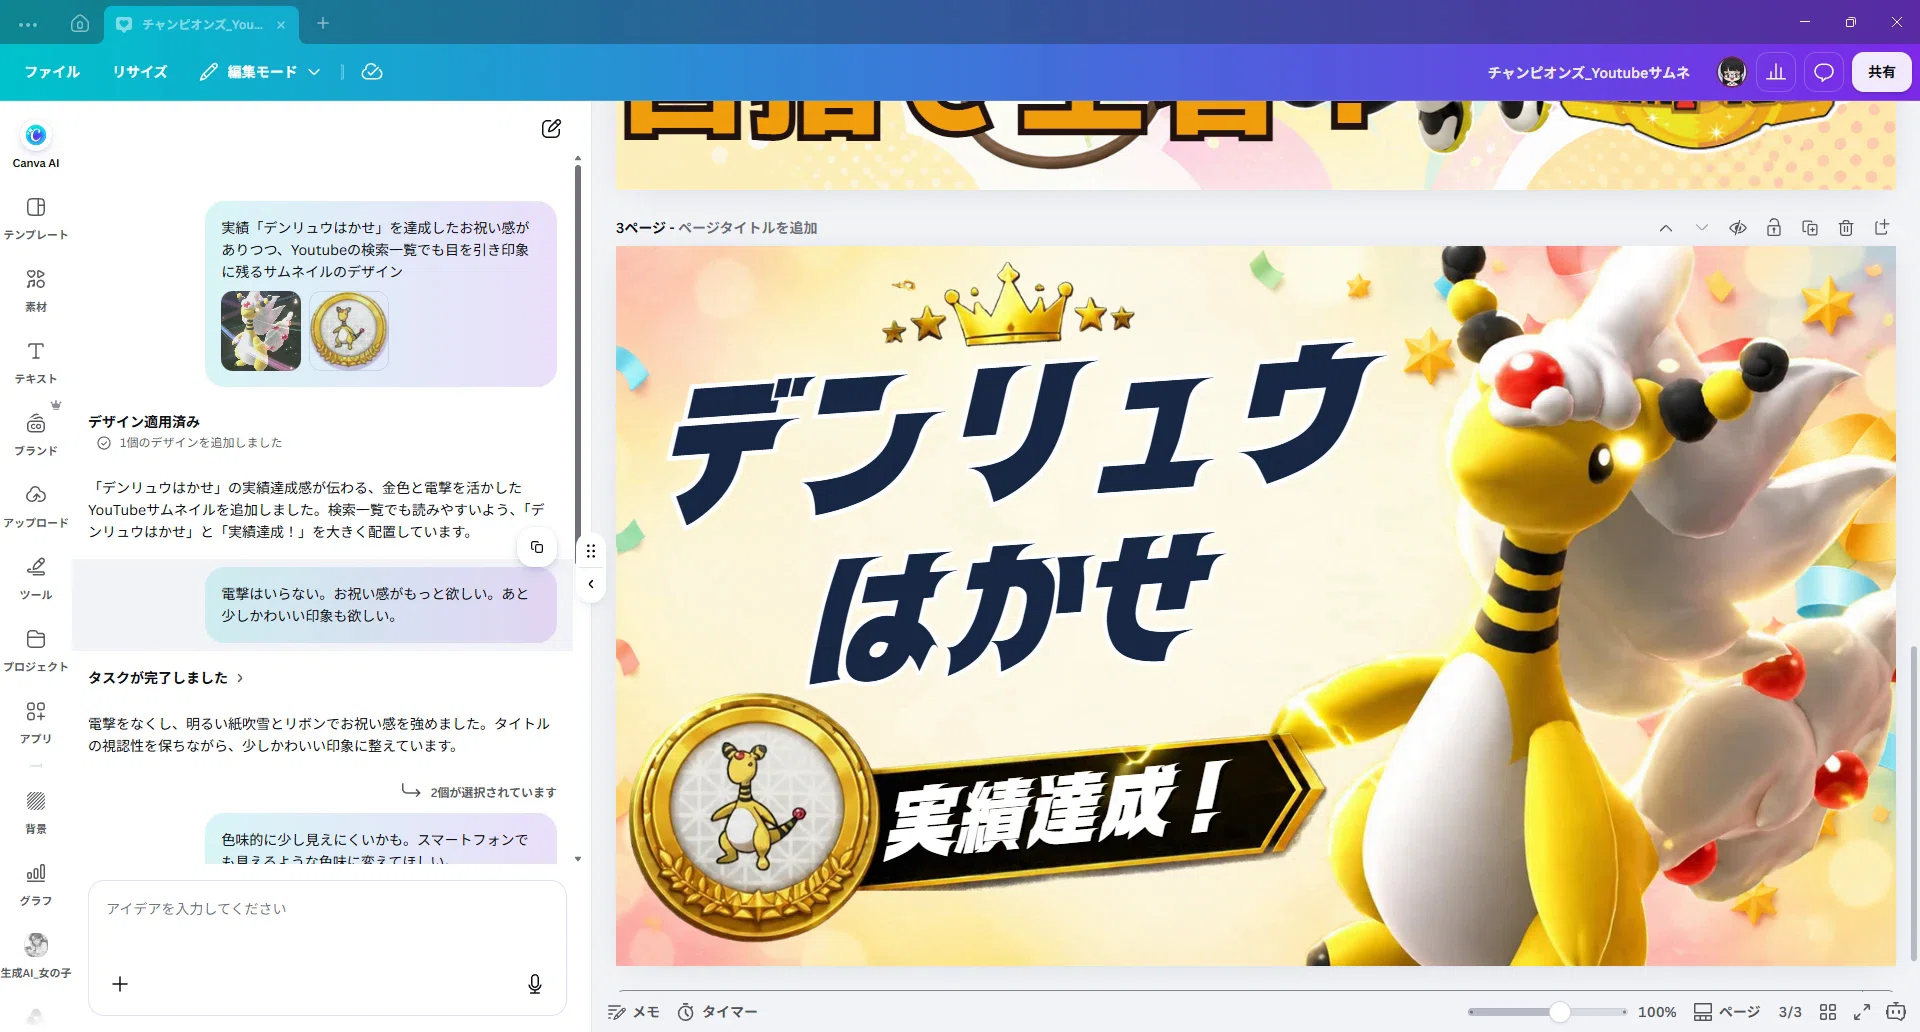Screen dimensions: 1920x1032
Task: Click the cloud save status icon
Action: coord(372,72)
